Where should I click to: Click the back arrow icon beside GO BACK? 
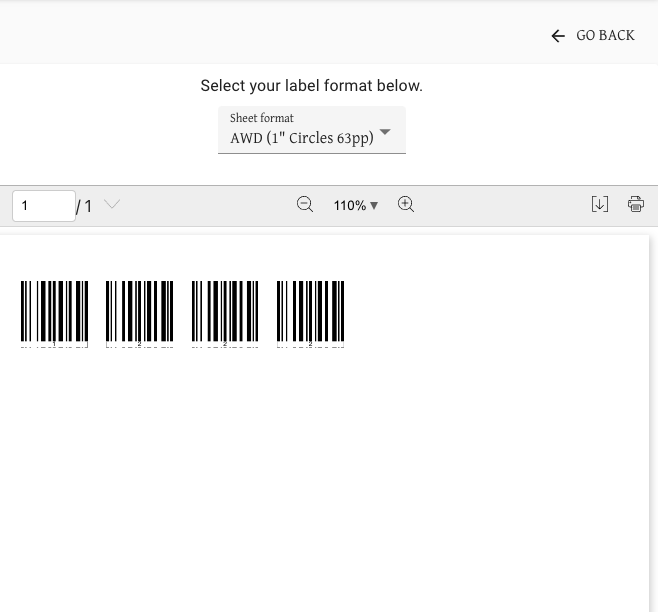point(558,36)
